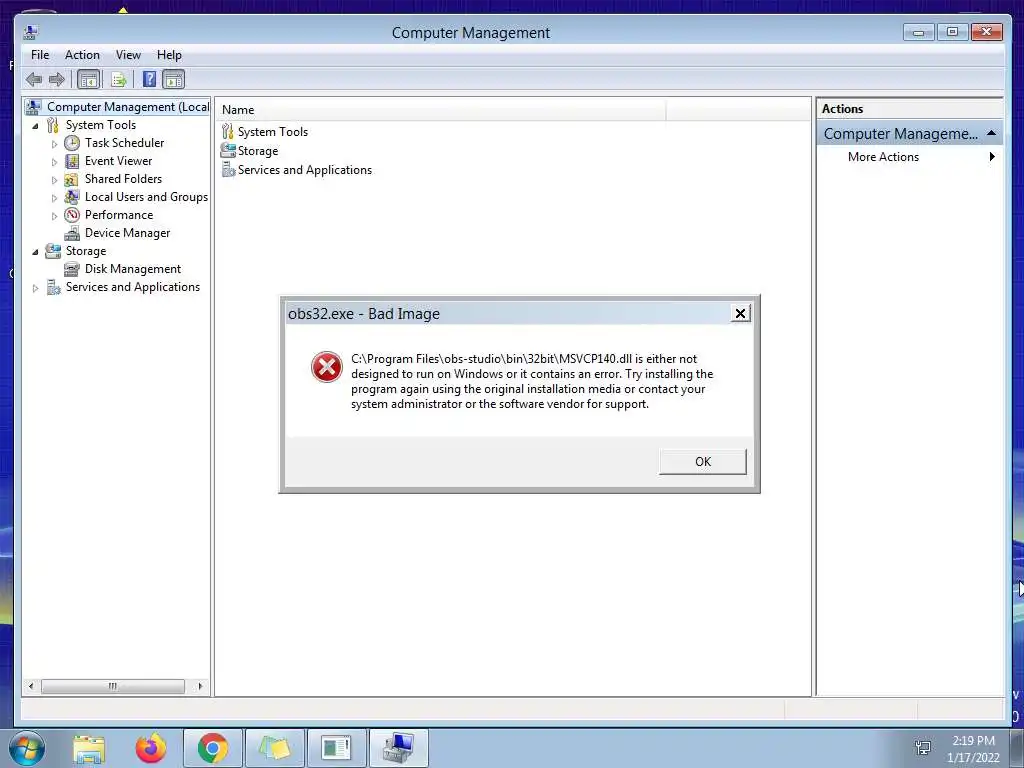
Task: Collapse the Computer Management actions section arrow
Action: [991, 133]
